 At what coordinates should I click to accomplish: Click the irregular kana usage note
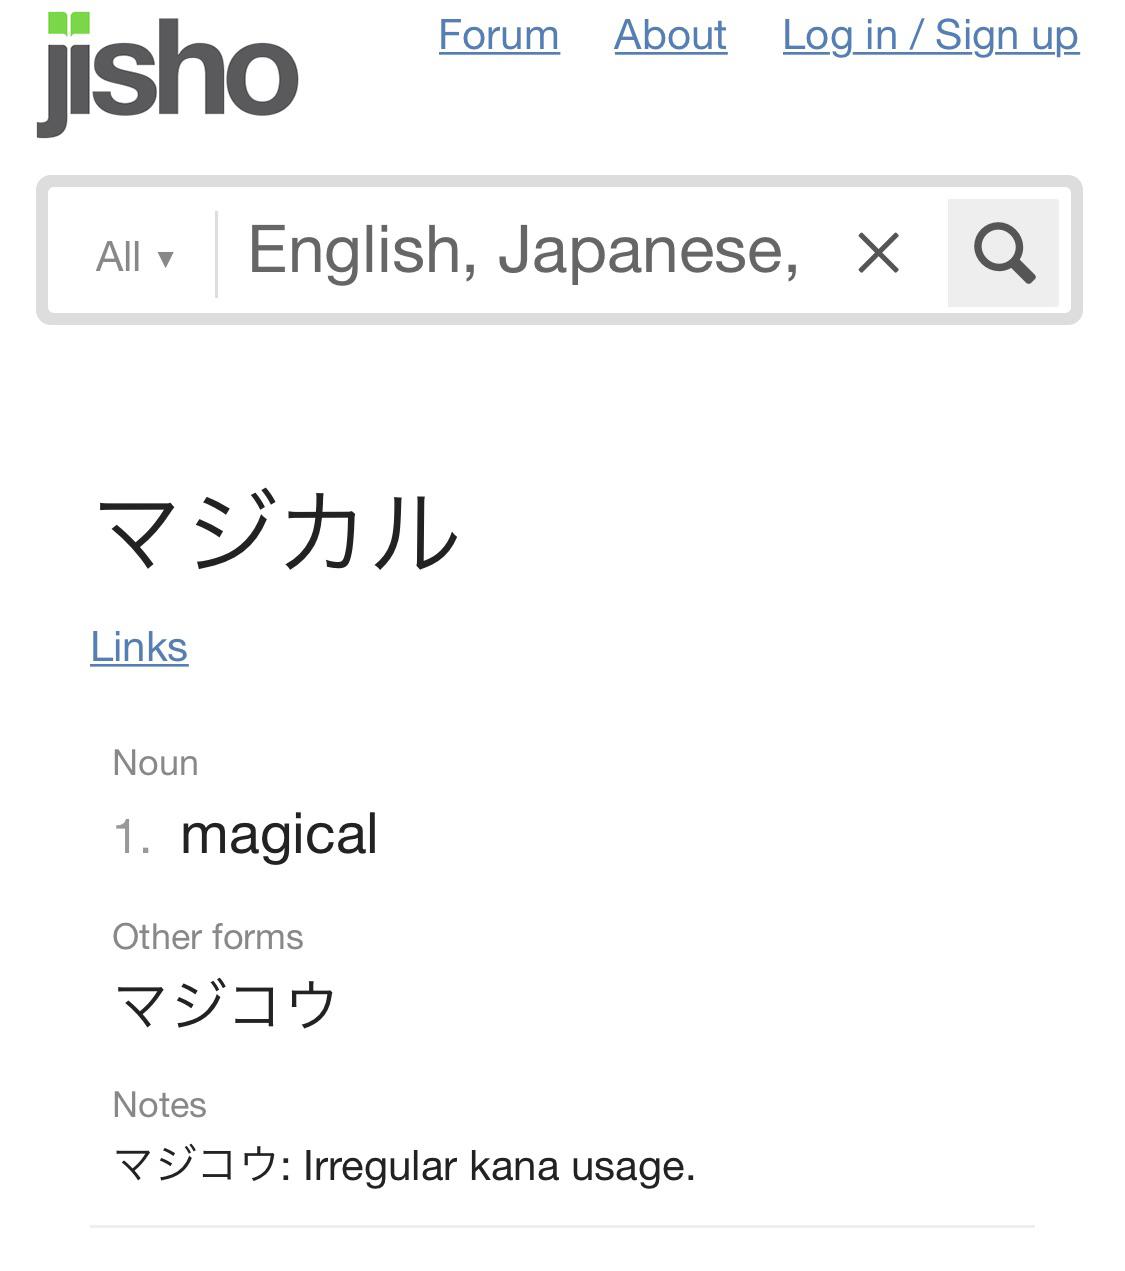pyautogui.click(x=405, y=1165)
